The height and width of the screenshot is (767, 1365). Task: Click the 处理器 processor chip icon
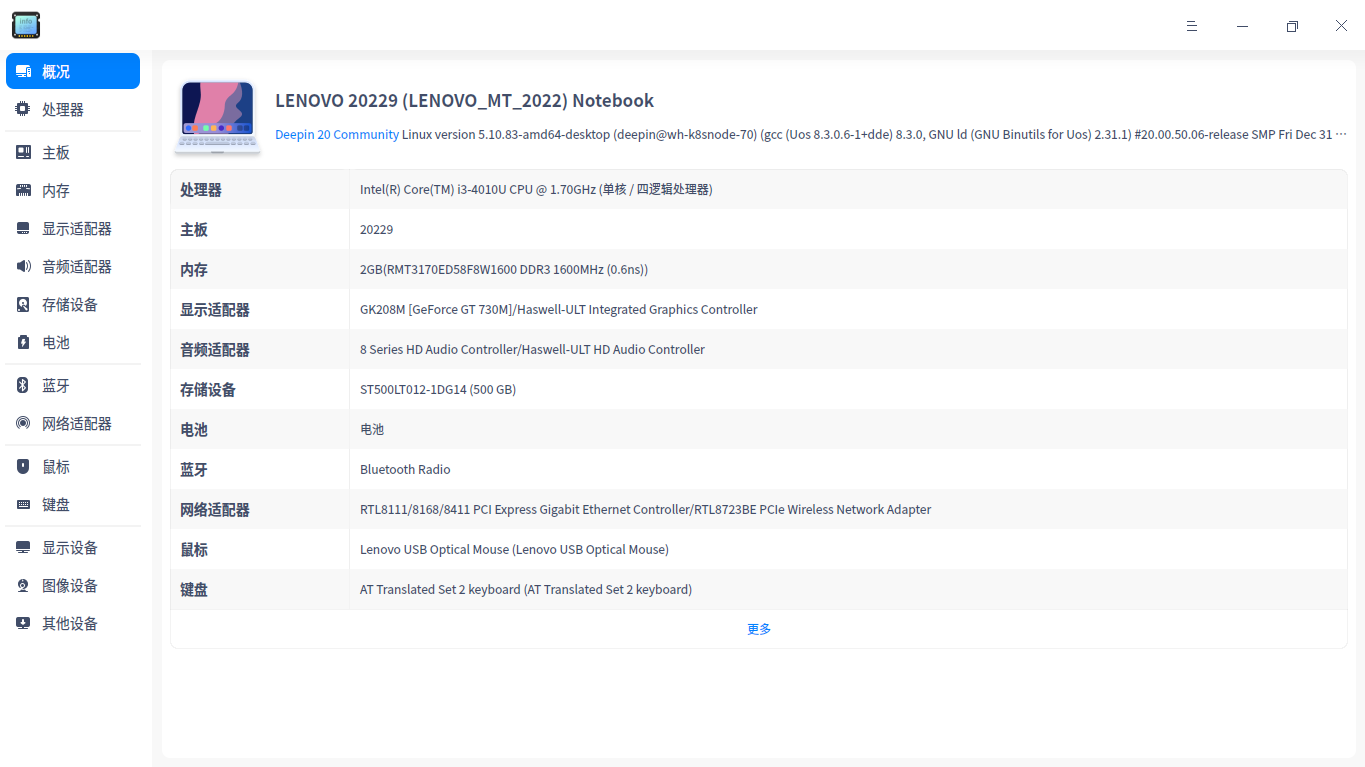[23, 109]
